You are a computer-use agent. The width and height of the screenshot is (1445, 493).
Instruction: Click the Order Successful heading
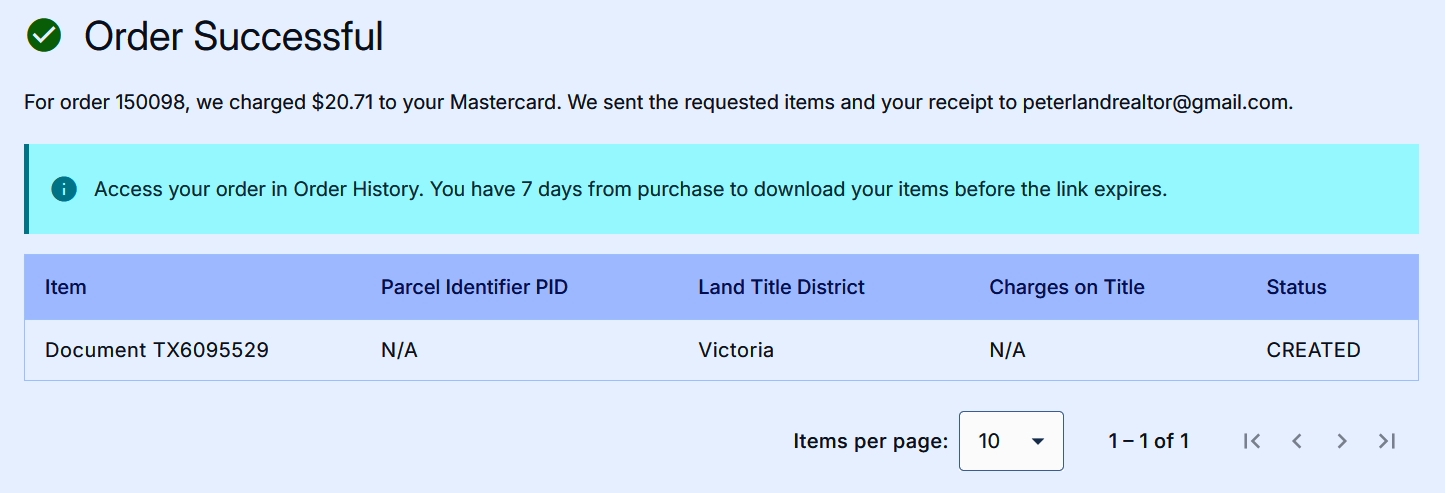coord(233,37)
